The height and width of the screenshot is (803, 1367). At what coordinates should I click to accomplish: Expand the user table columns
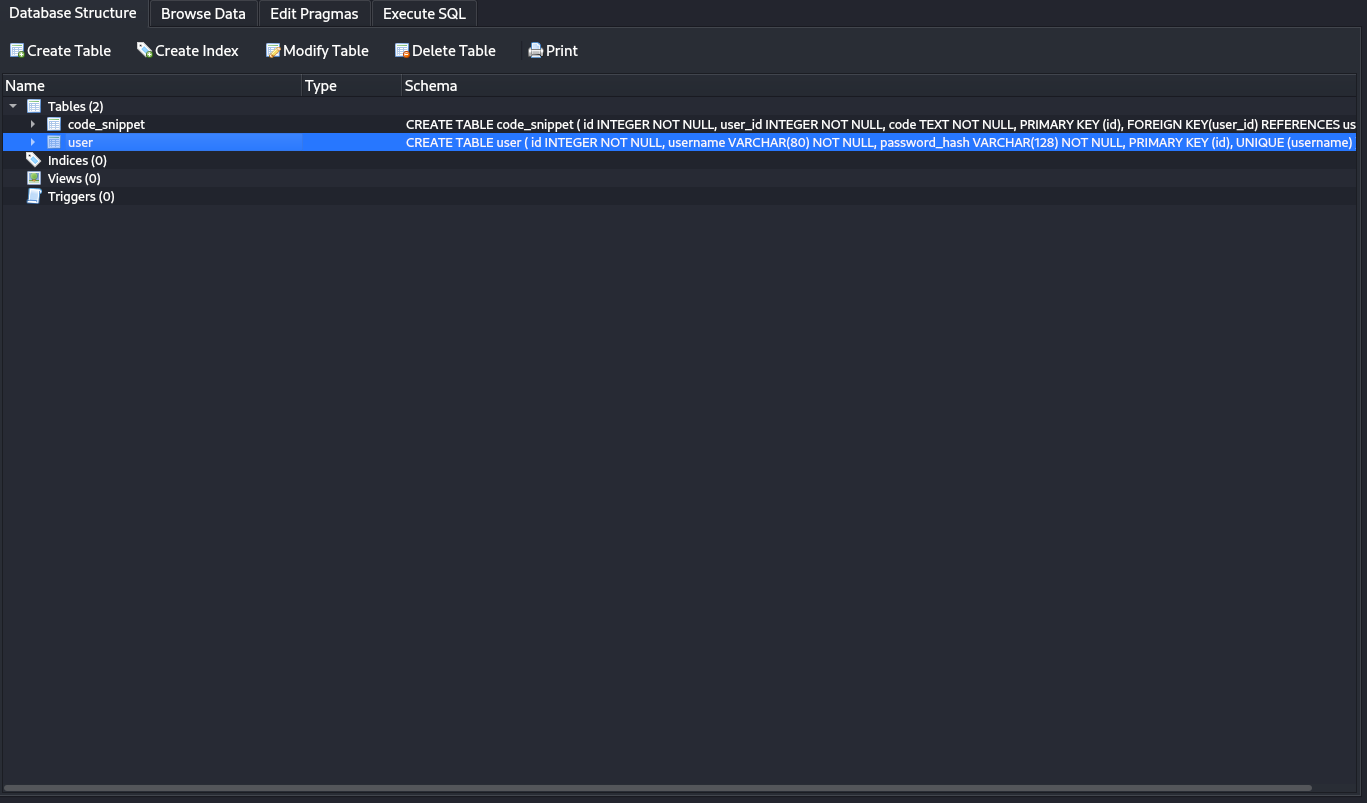[33, 142]
